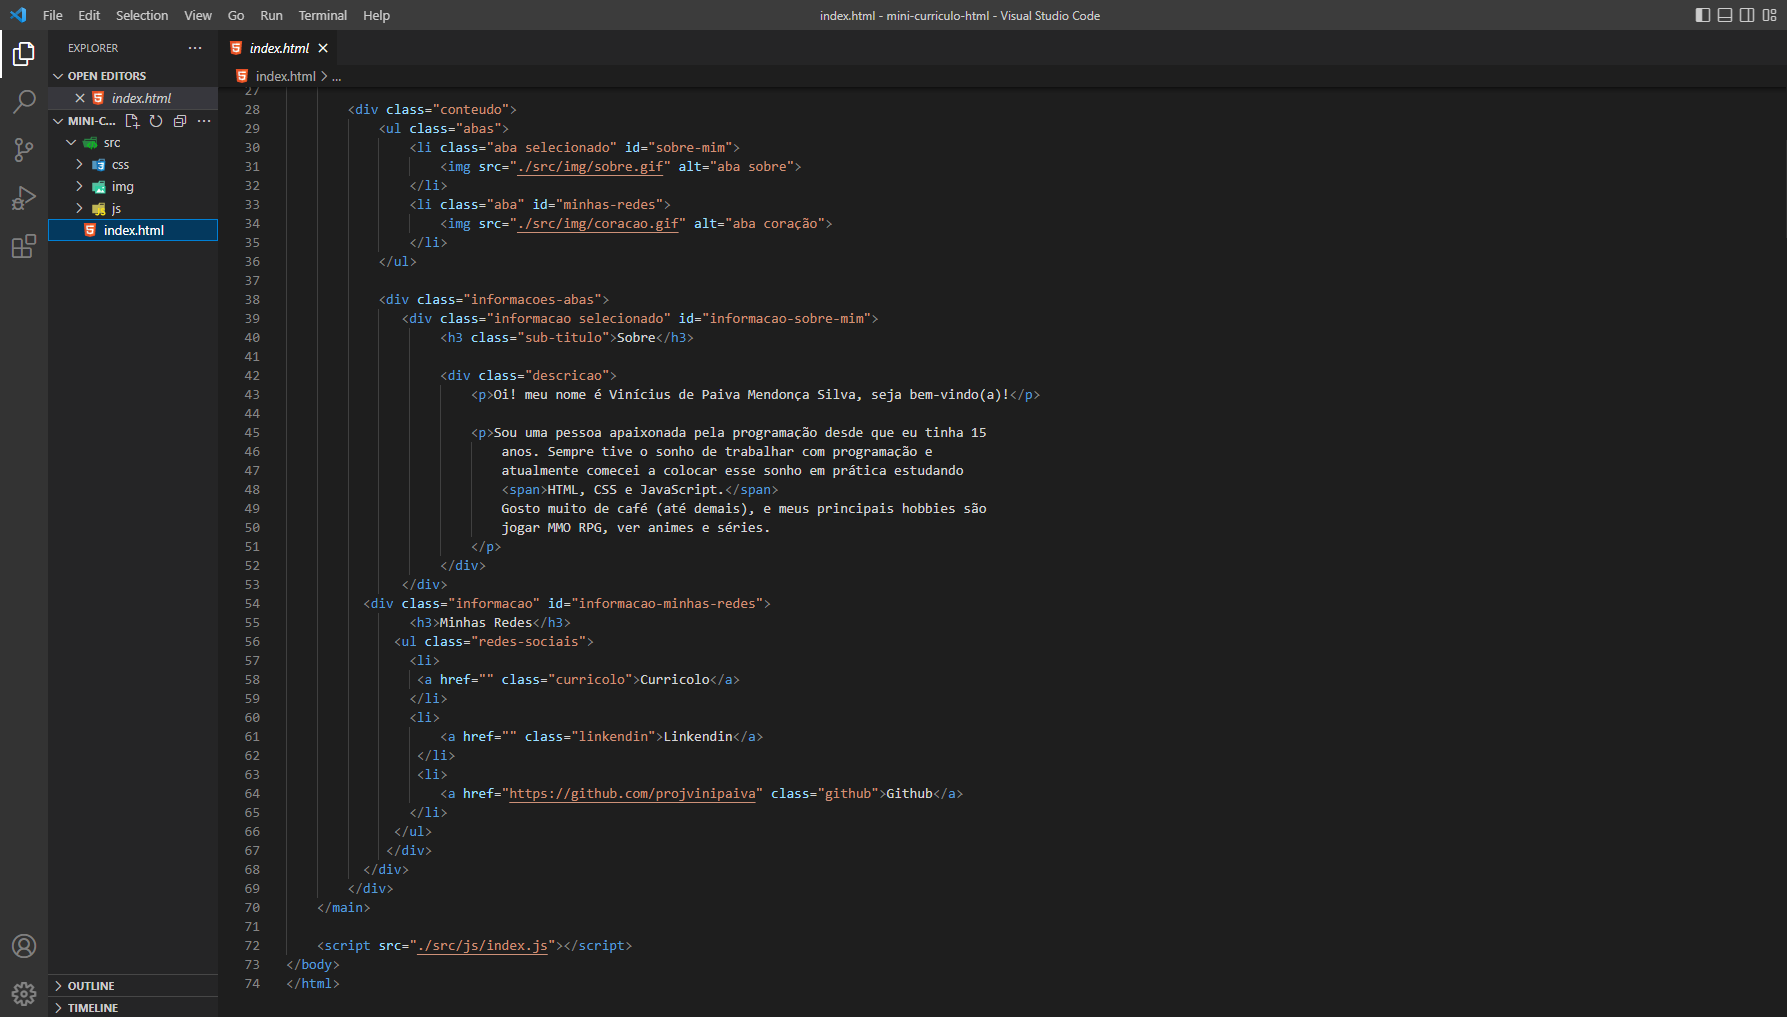The width and height of the screenshot is (1787, 1017).
Task: Open the Terminal menu
Action: 323,15
